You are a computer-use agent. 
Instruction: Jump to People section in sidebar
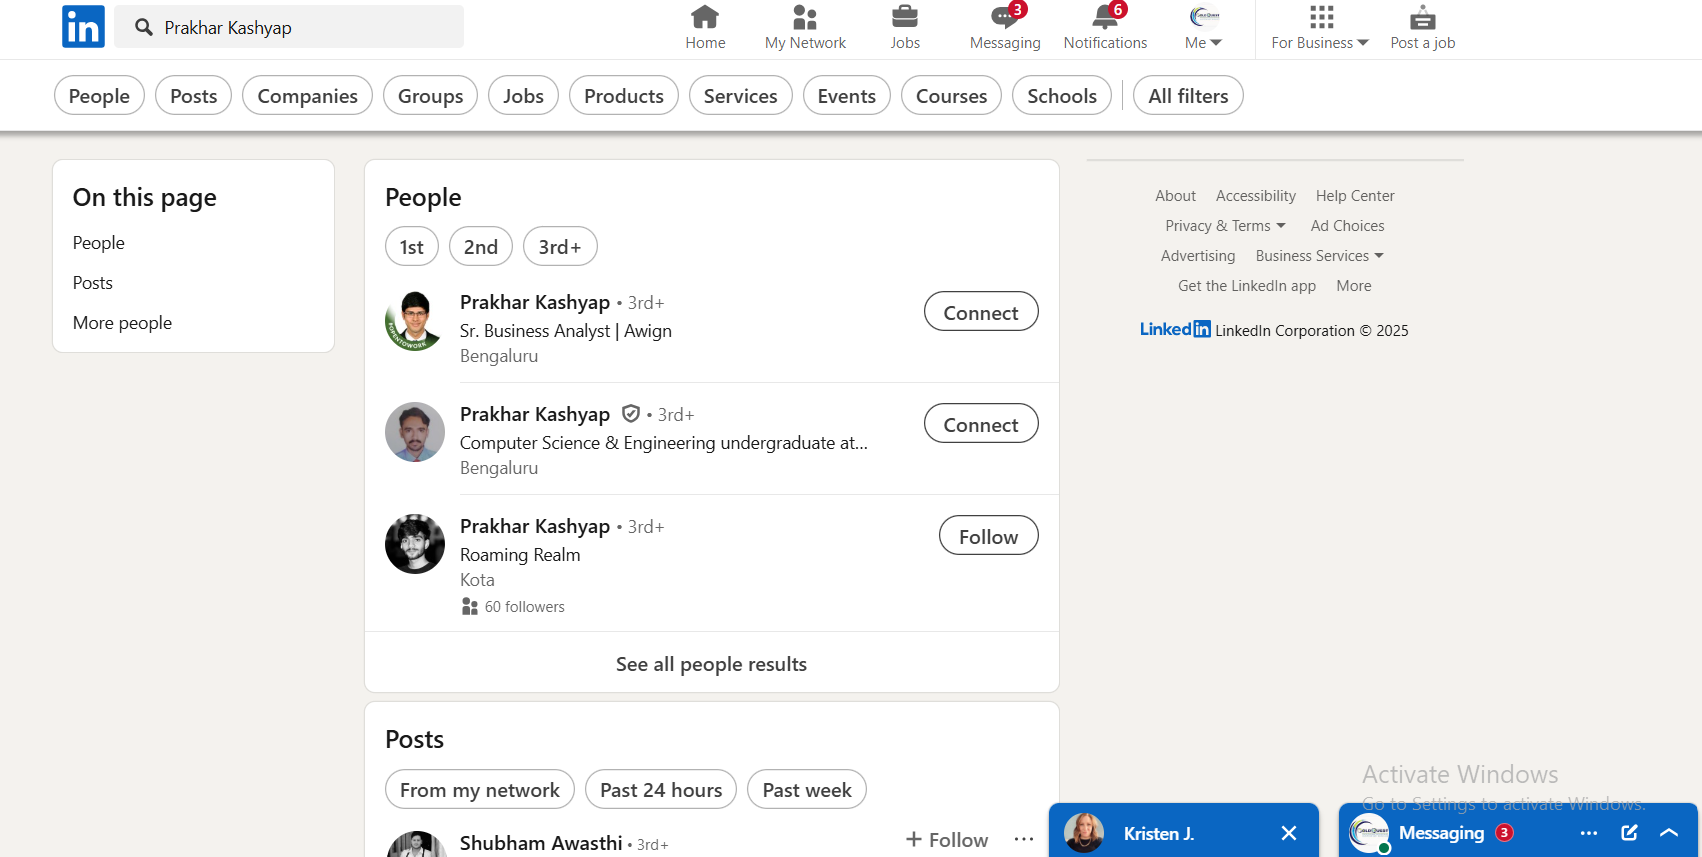point(99,243)
